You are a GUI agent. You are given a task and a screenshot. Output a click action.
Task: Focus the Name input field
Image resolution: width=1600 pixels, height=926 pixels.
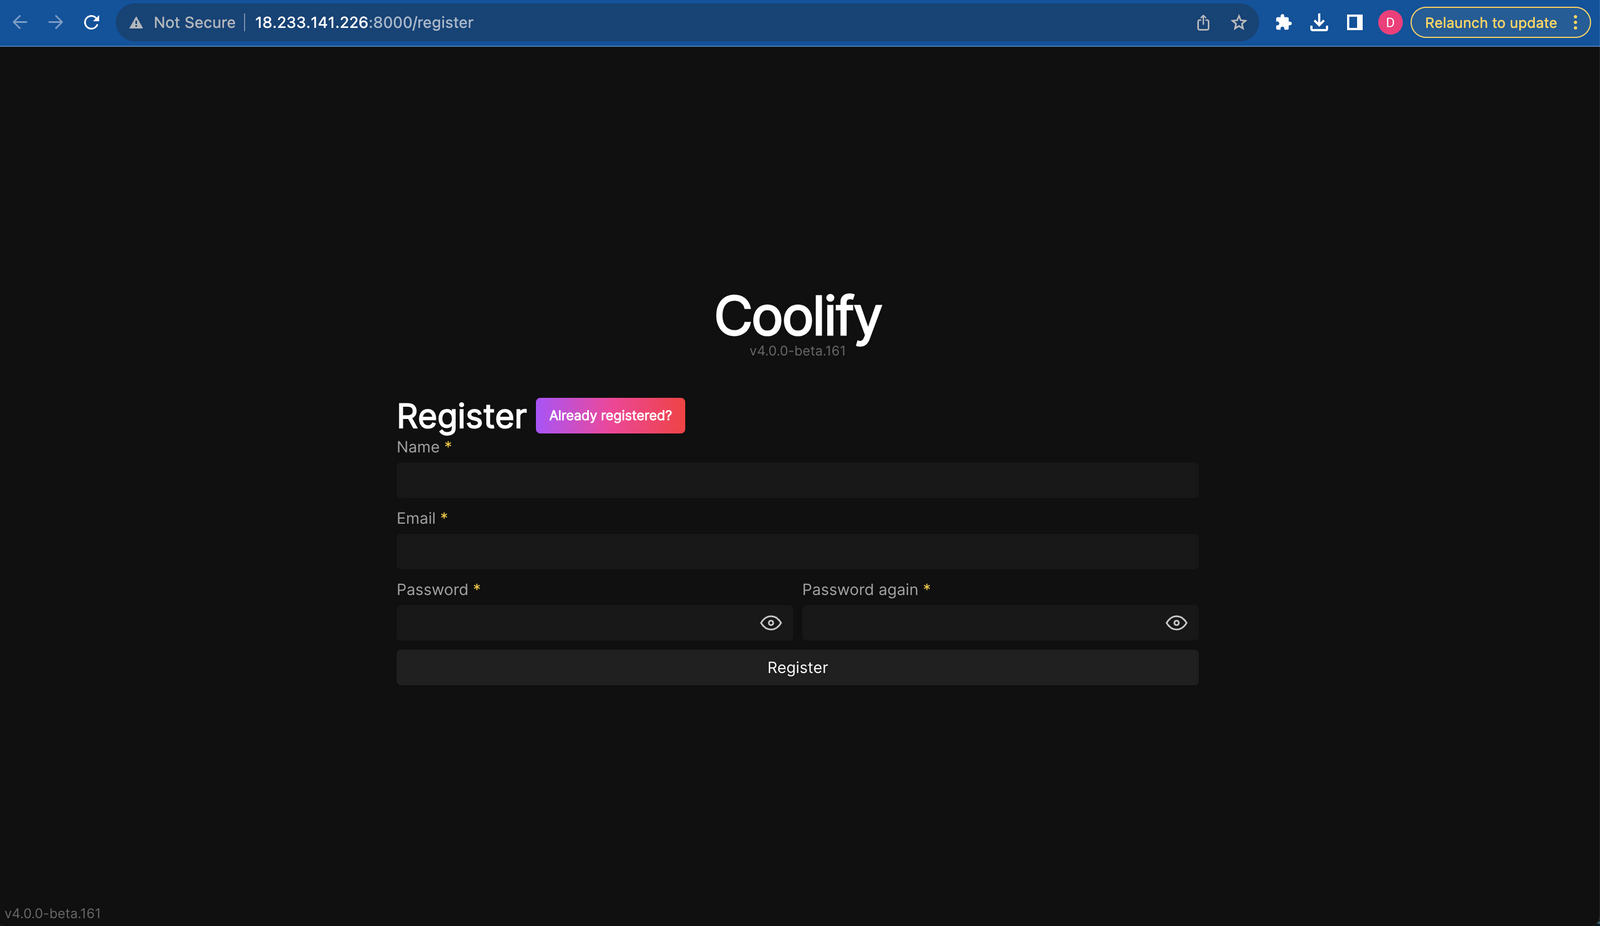797,480
